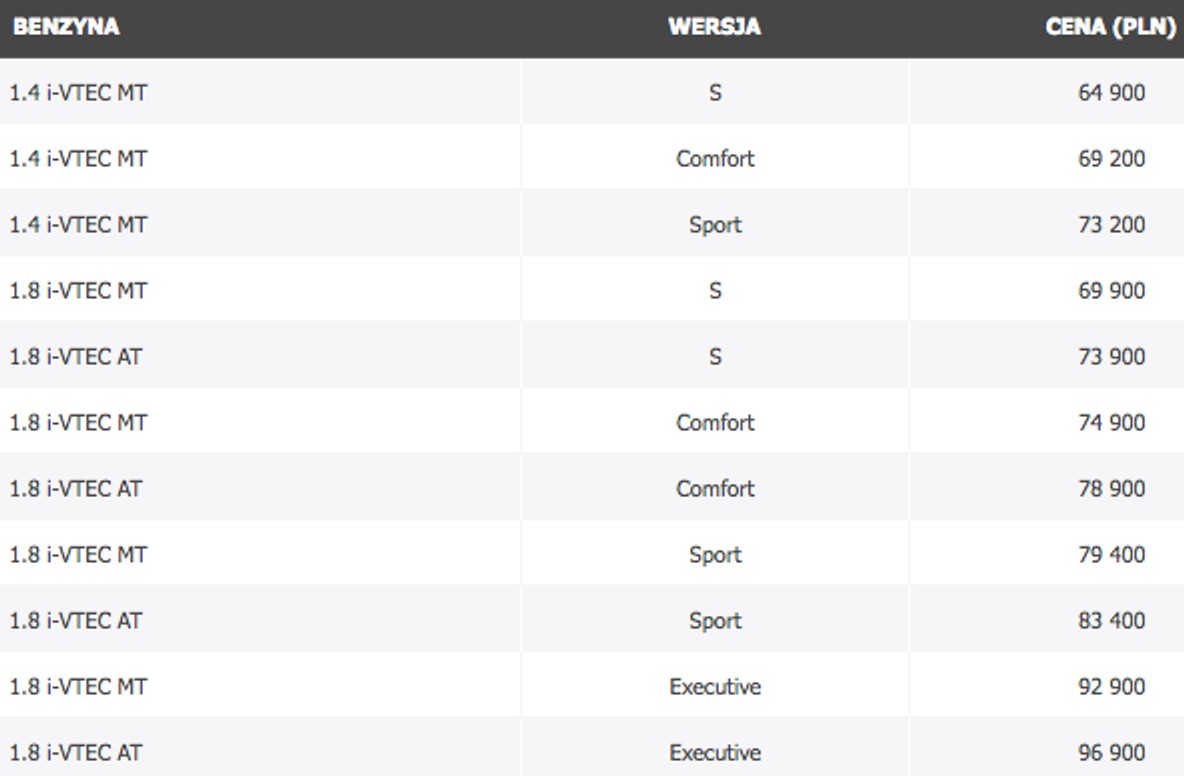Click the CENA (PLN) column header
Image resolution: width=1184 pixels, height=776 pixels.
pyautogui.click(x=1111, y=27)
